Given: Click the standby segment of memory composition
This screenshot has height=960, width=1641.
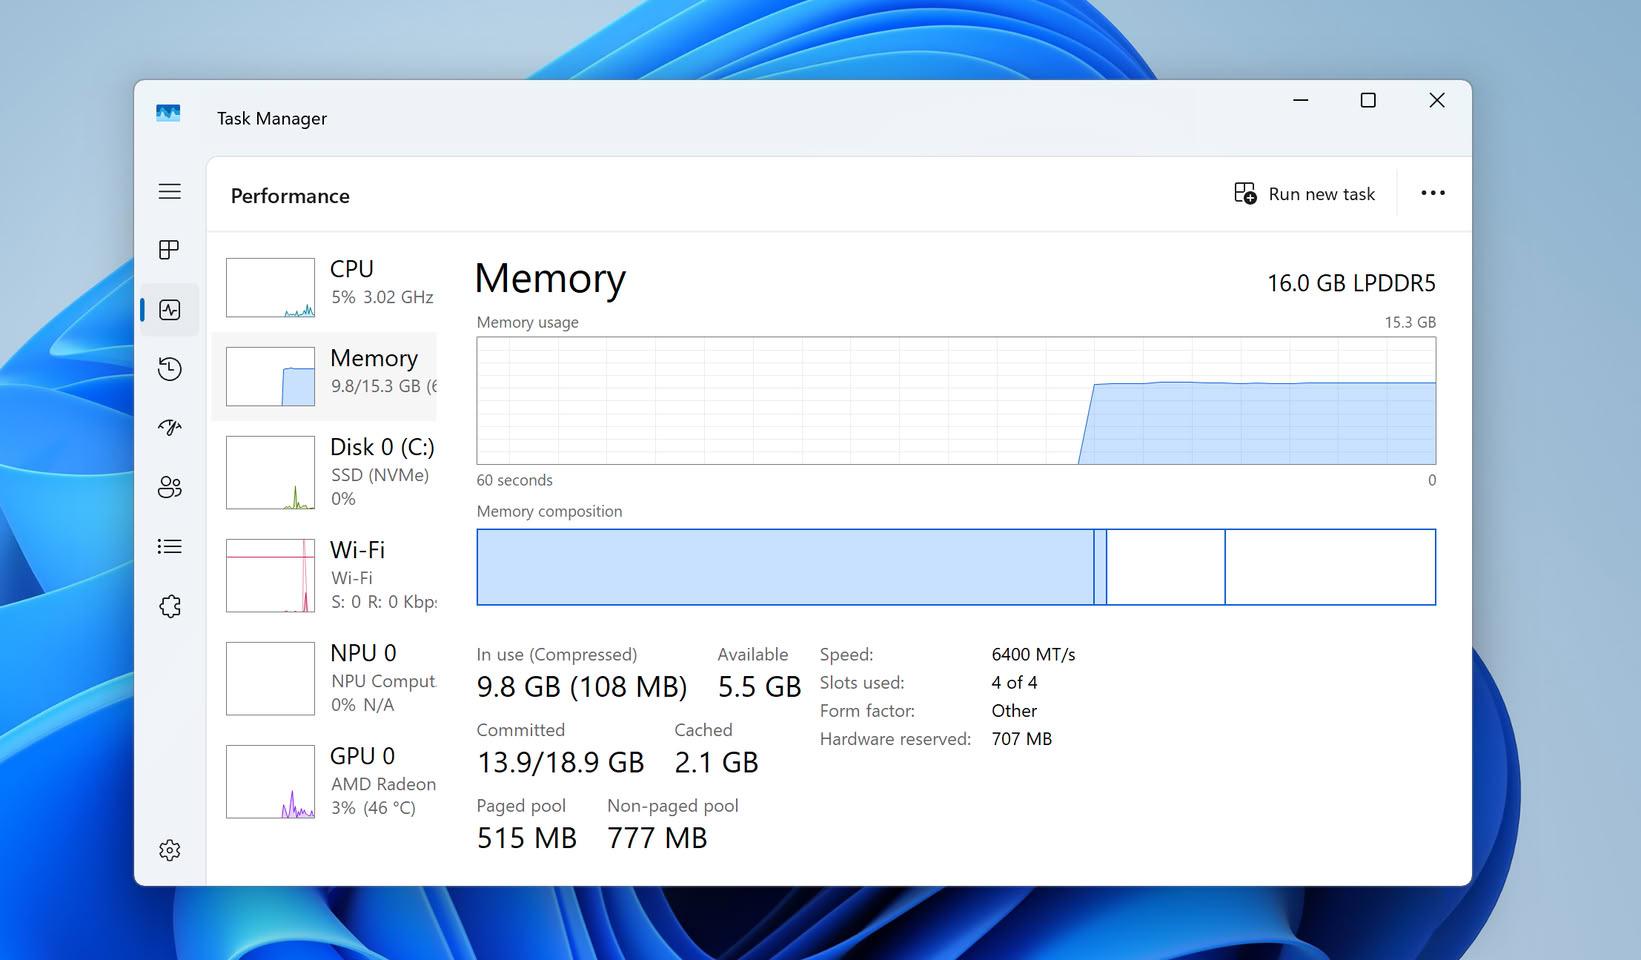Looking at the screenshot, I should tap(1165, 567).
